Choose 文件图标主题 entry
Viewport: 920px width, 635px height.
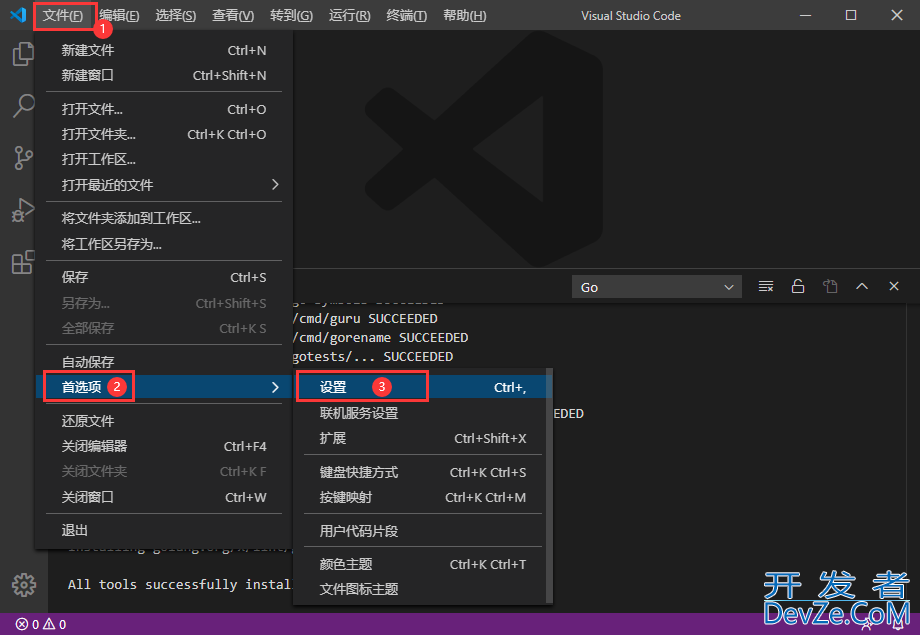422,589
